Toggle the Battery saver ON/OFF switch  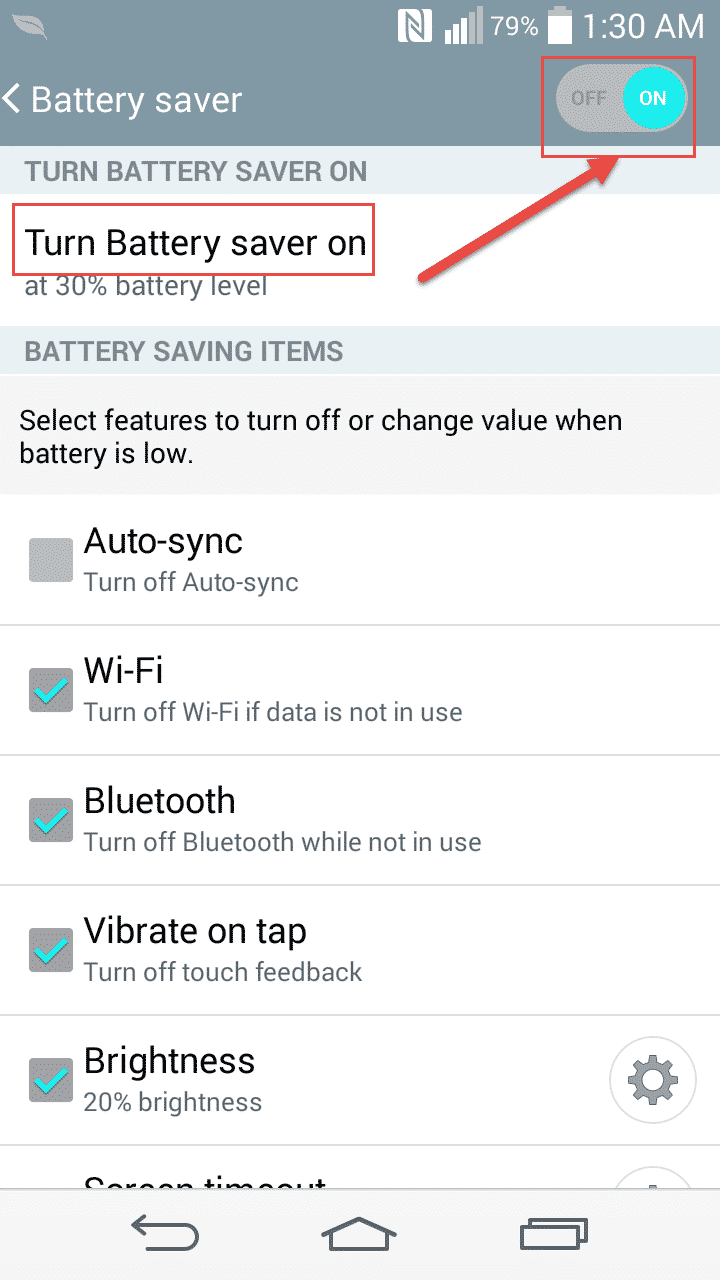[x=620, y=99]
